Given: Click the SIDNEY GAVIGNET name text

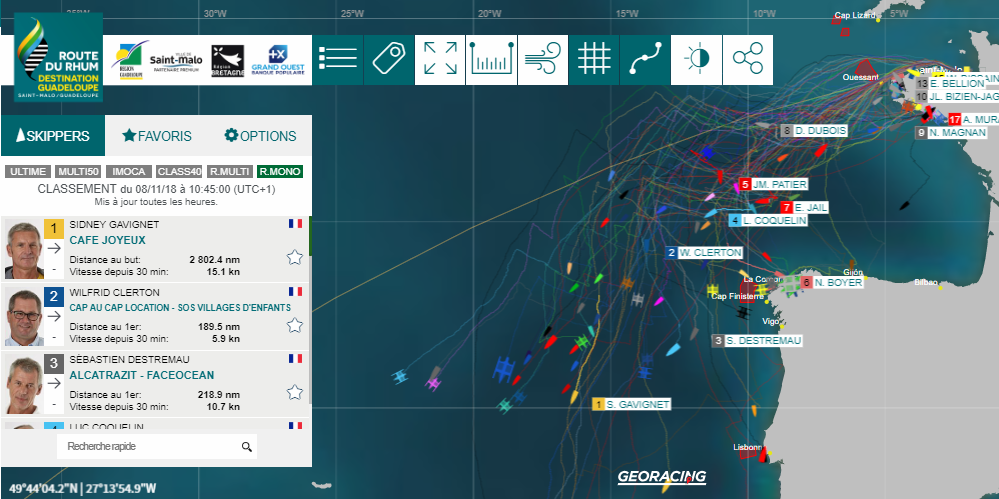Looking at the screenshot, I should [x=114, y=224].
